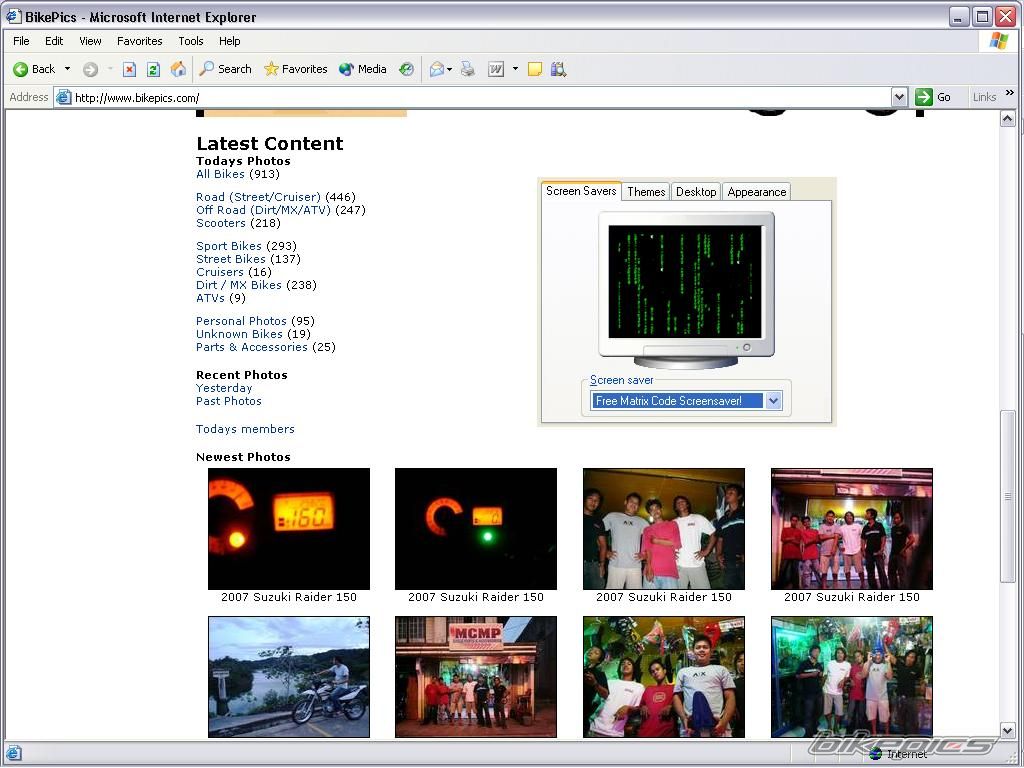The height and width of the screenshot is (768, 1024).
Task: Open the Tools menu
Action: click(190, 41)
